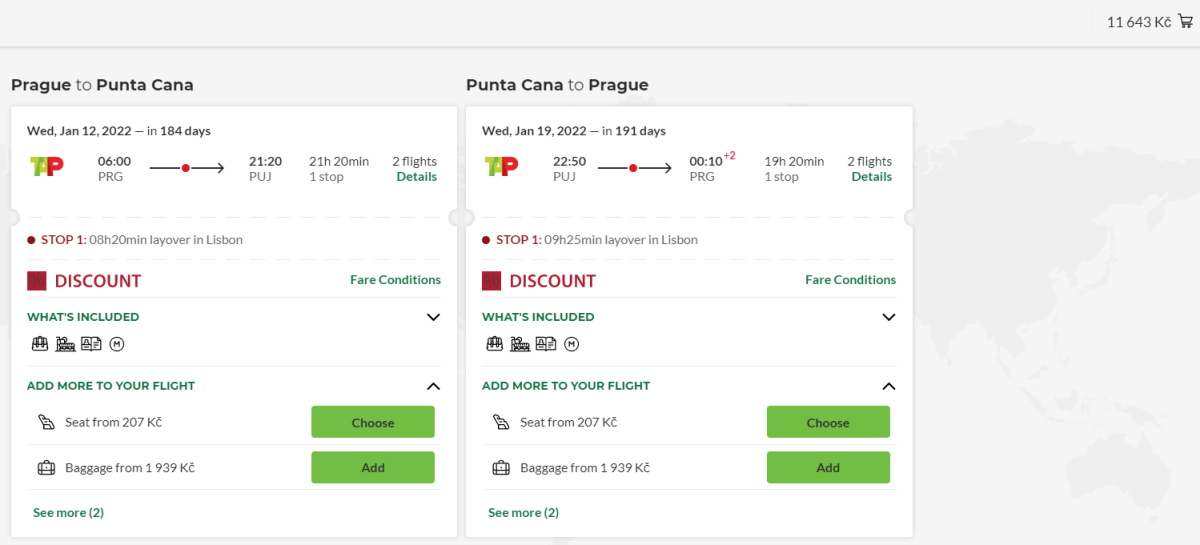This screenshot has width=1200, height=545.
Task: Click the backpack icon in Prague–Punta Cana included items
Action: [40, 344]
